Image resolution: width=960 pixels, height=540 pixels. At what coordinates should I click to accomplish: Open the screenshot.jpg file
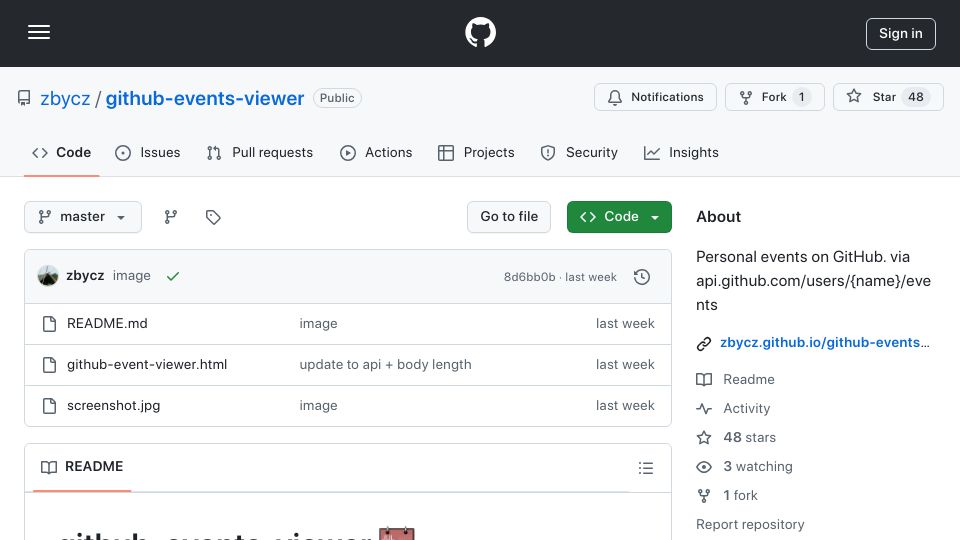(x=113, y=405)
